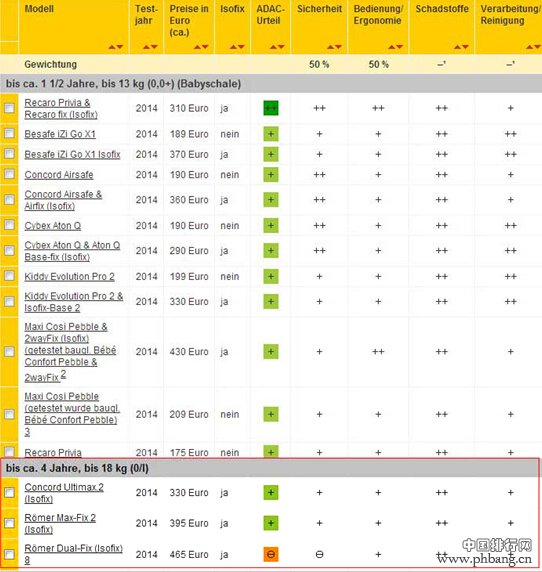Click the Schadstoffe column header

(442, 9)
